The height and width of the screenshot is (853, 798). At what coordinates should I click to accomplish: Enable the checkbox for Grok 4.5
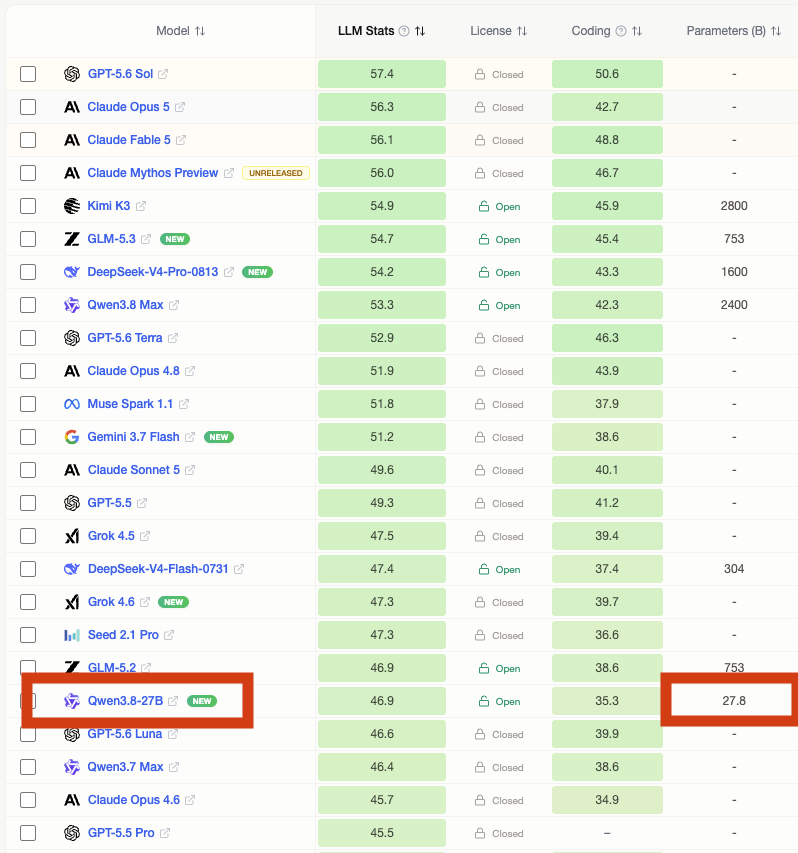28,536
